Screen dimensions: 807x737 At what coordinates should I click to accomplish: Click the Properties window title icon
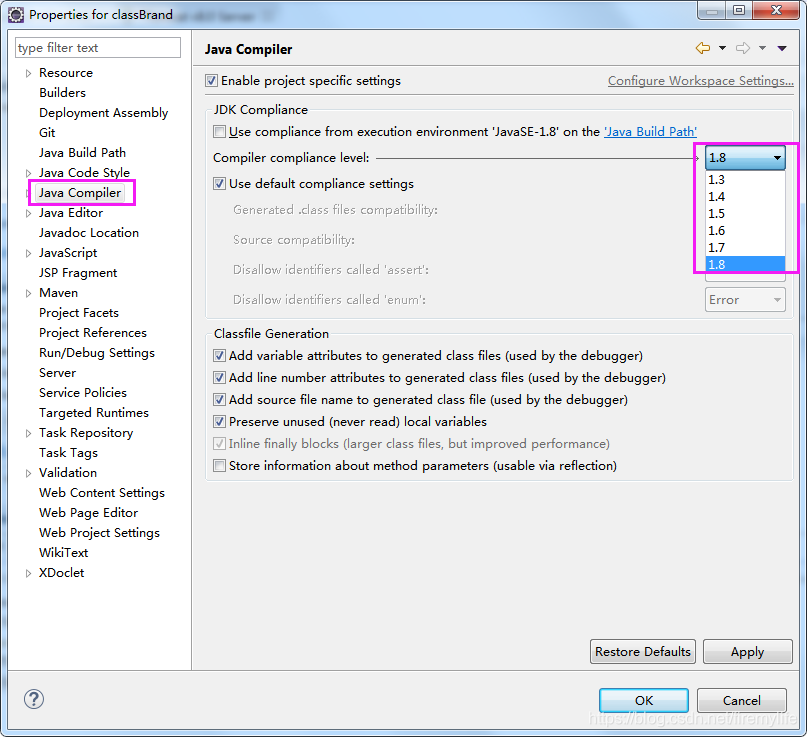point(16,15)
